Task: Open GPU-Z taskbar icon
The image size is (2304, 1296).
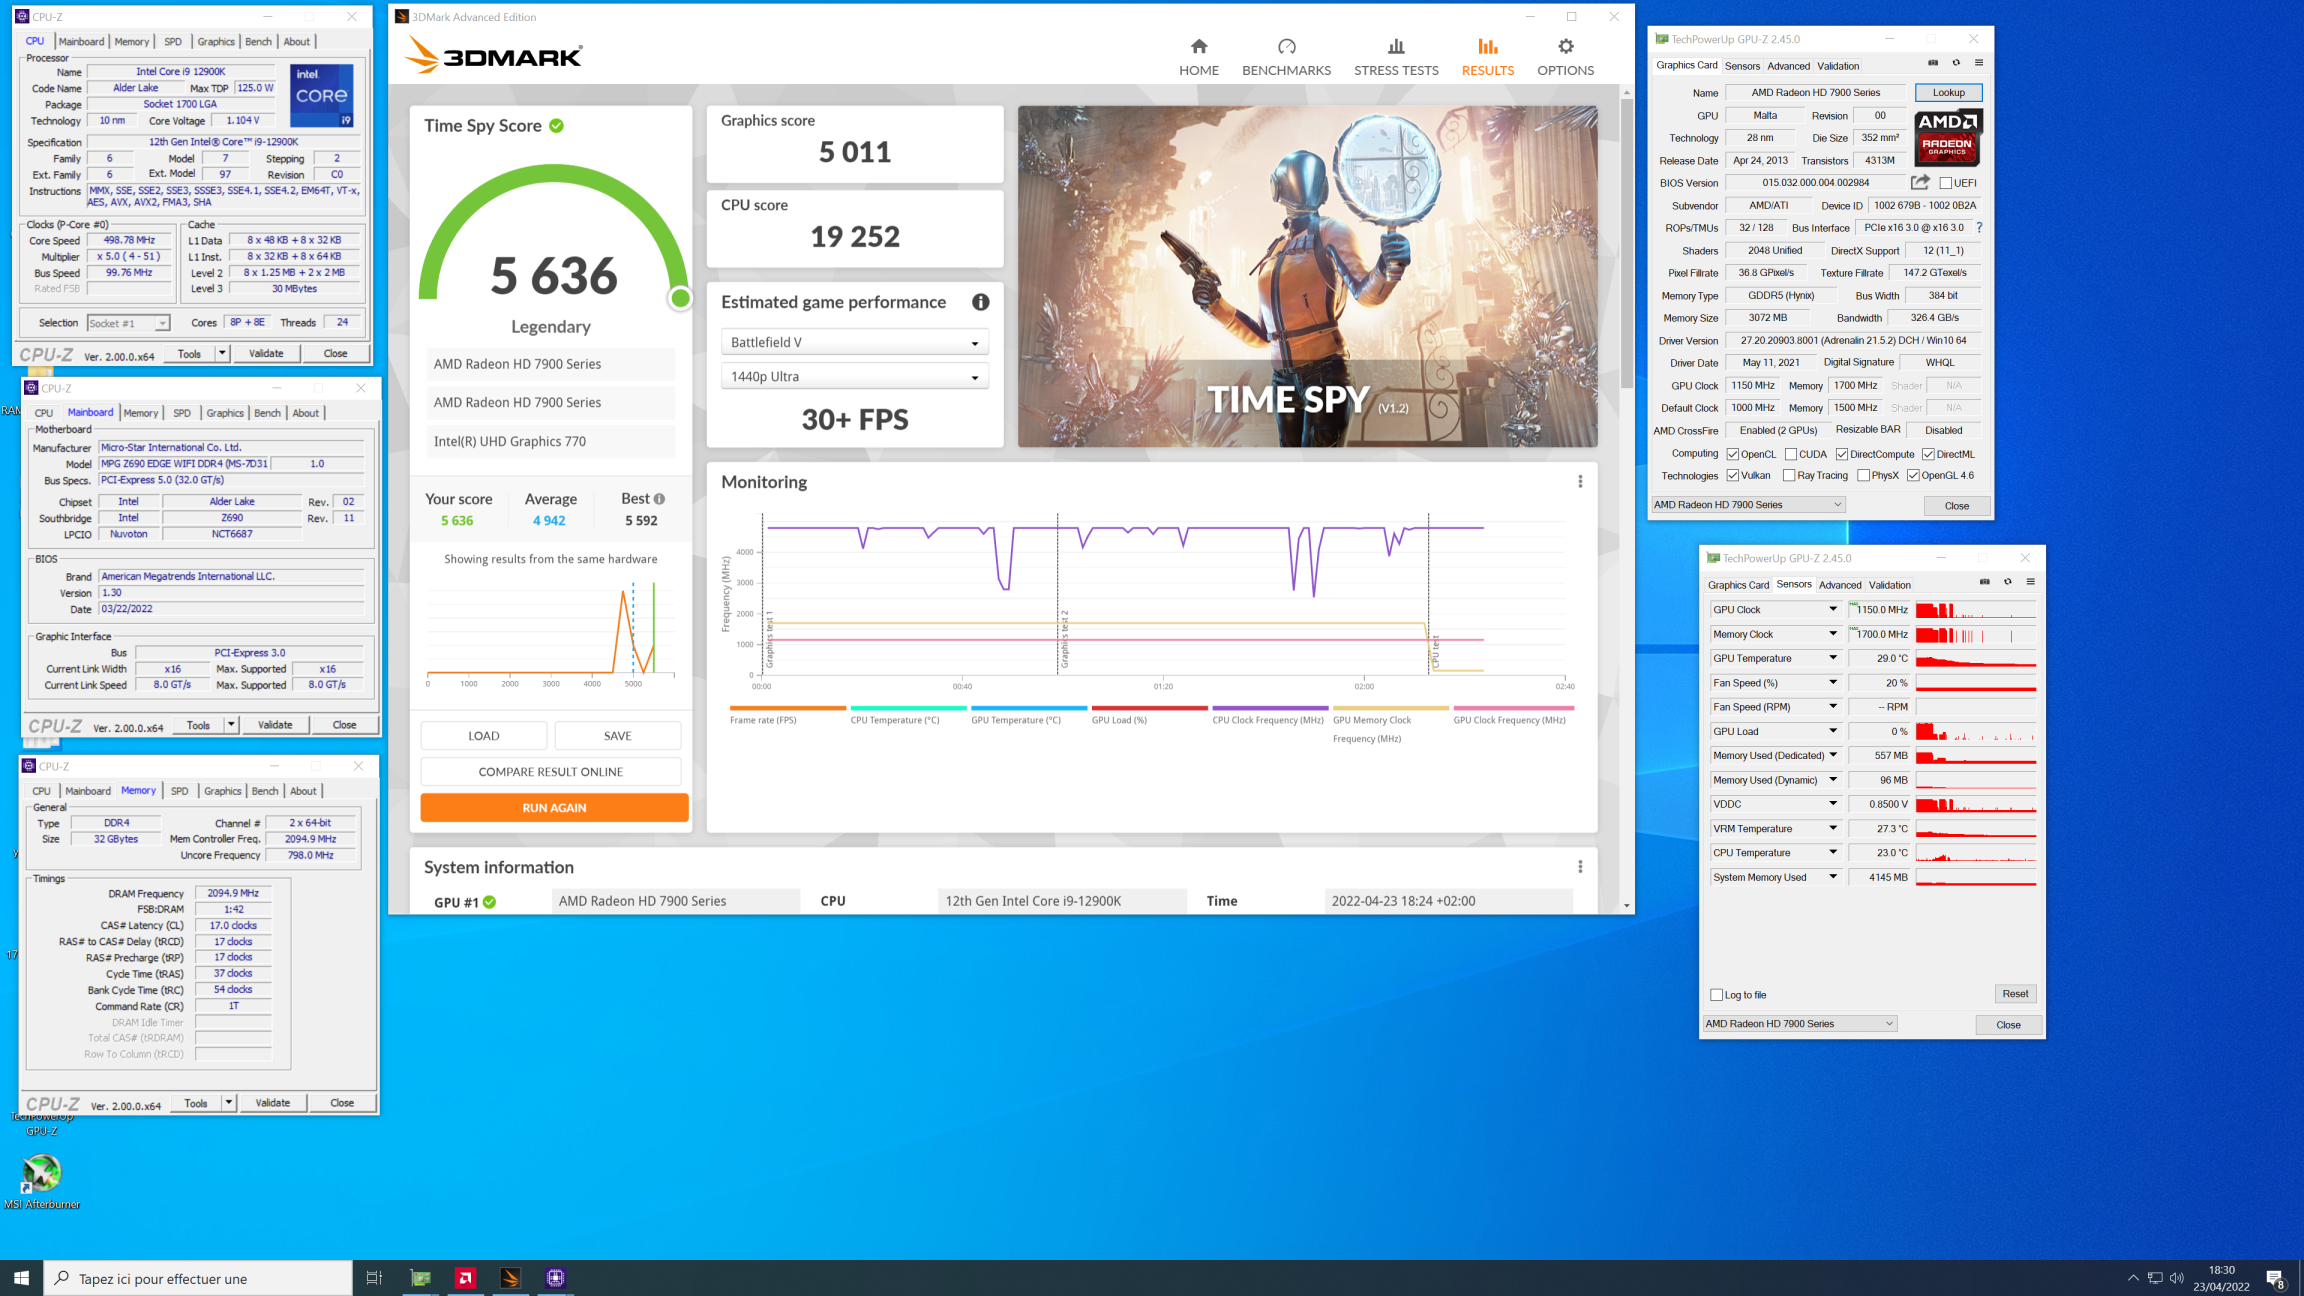Action: click(421, 1278)
